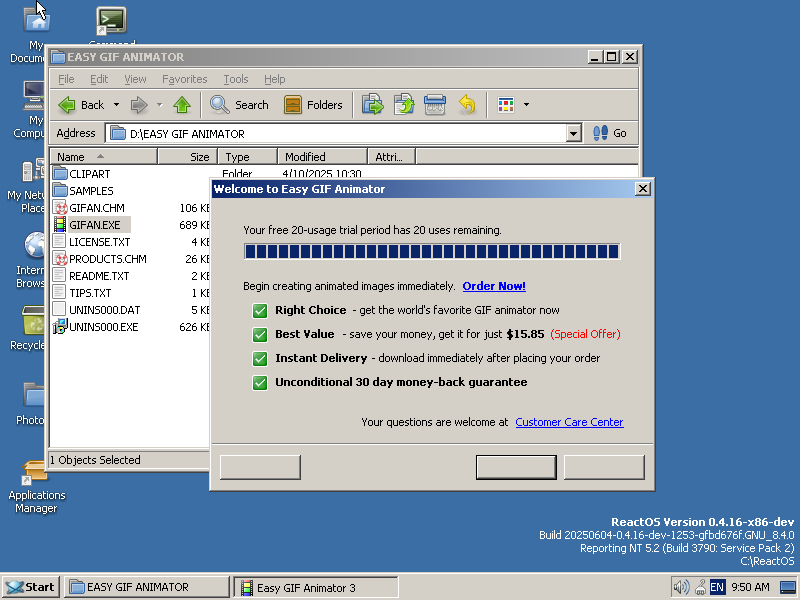The height and width of the screenshot is (600, 800).
Task: Open the Tools menu
Action: 236,79
